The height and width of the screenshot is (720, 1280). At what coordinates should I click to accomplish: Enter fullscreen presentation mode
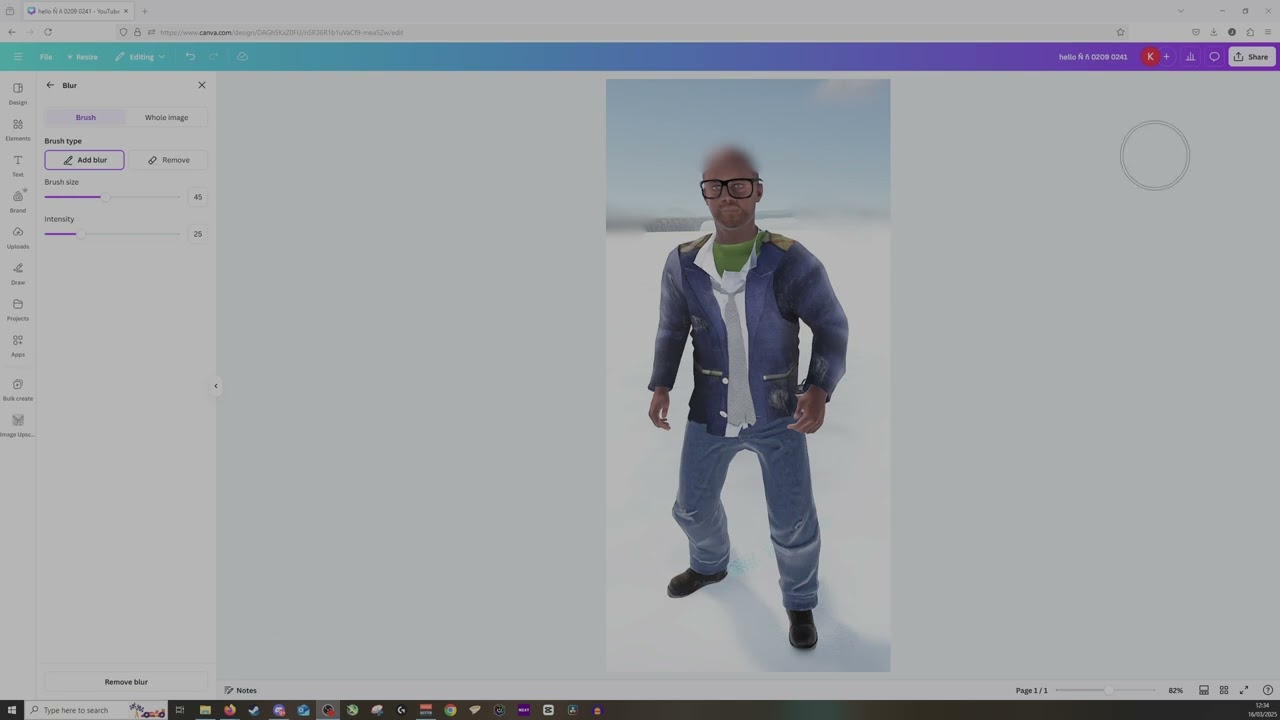tap(1244, 690)
